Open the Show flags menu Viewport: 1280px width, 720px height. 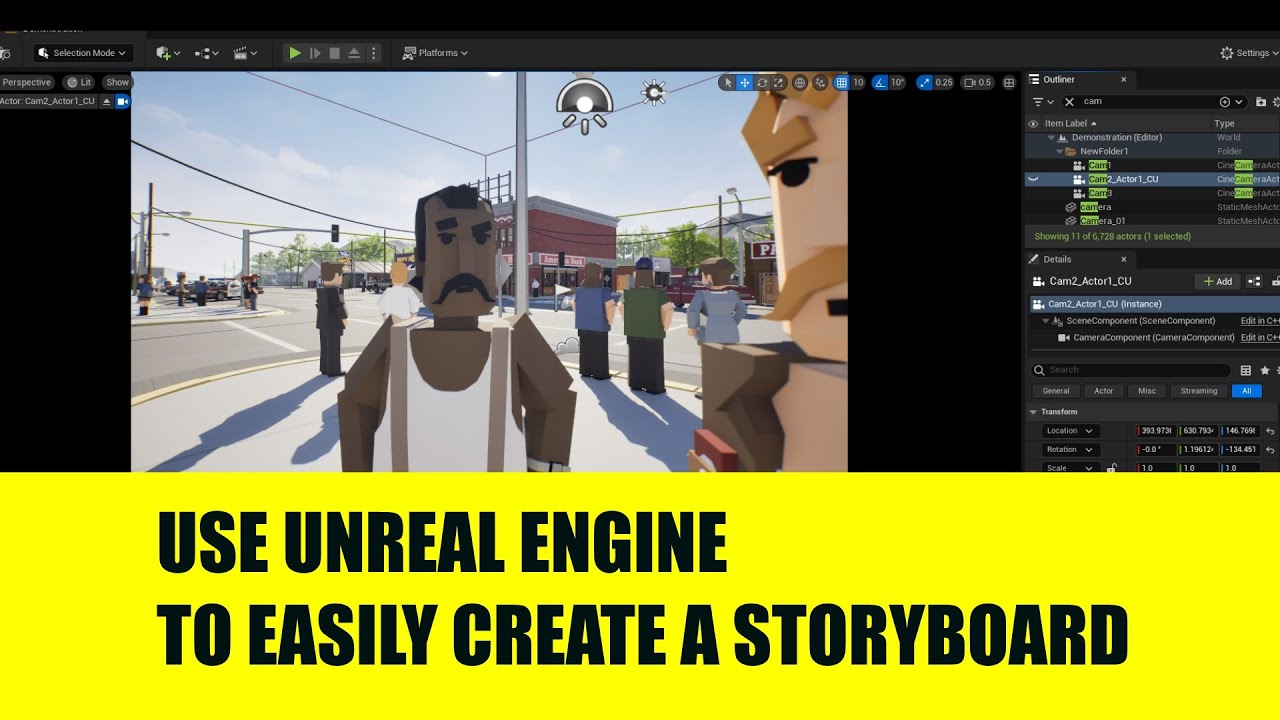coord(118,82)
